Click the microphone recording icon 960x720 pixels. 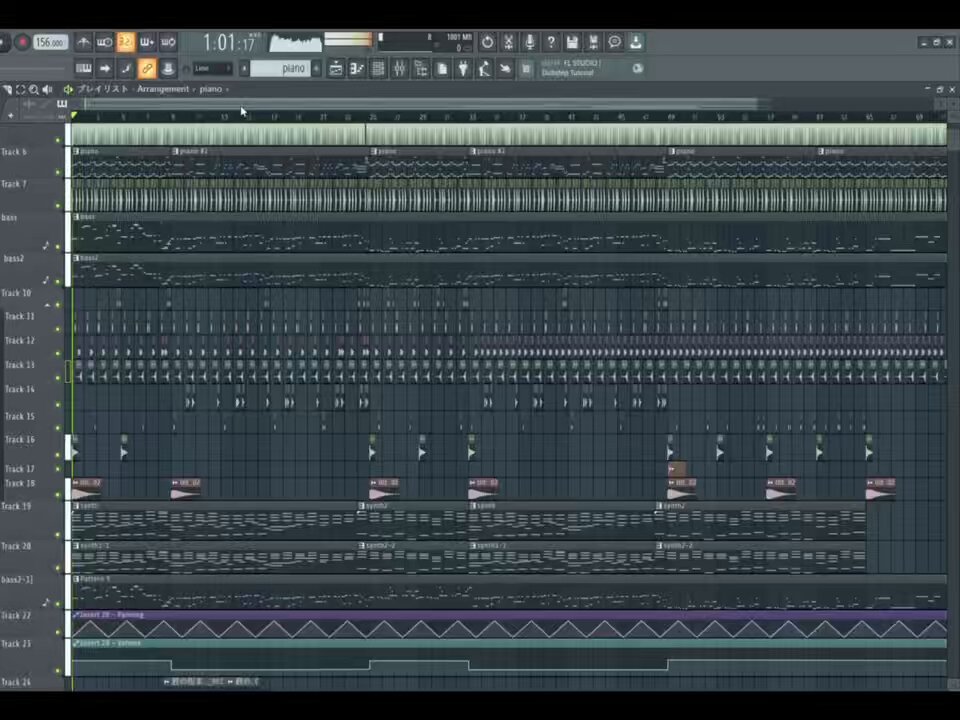coord(530,42)
